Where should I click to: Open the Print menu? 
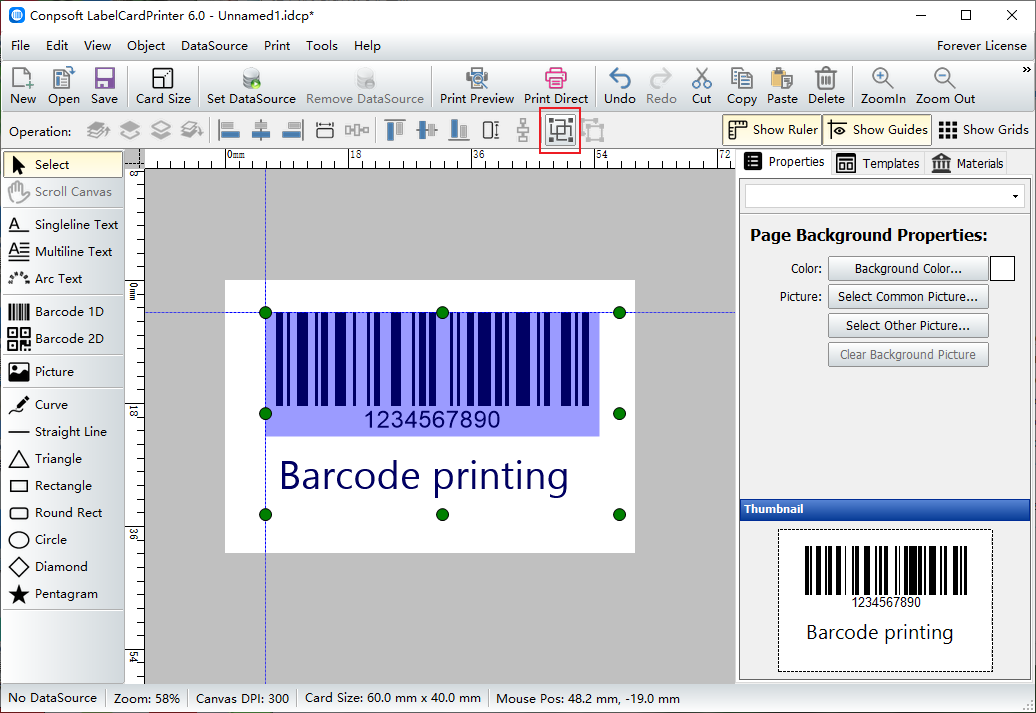pyautogui.click(x=277, y=46)
